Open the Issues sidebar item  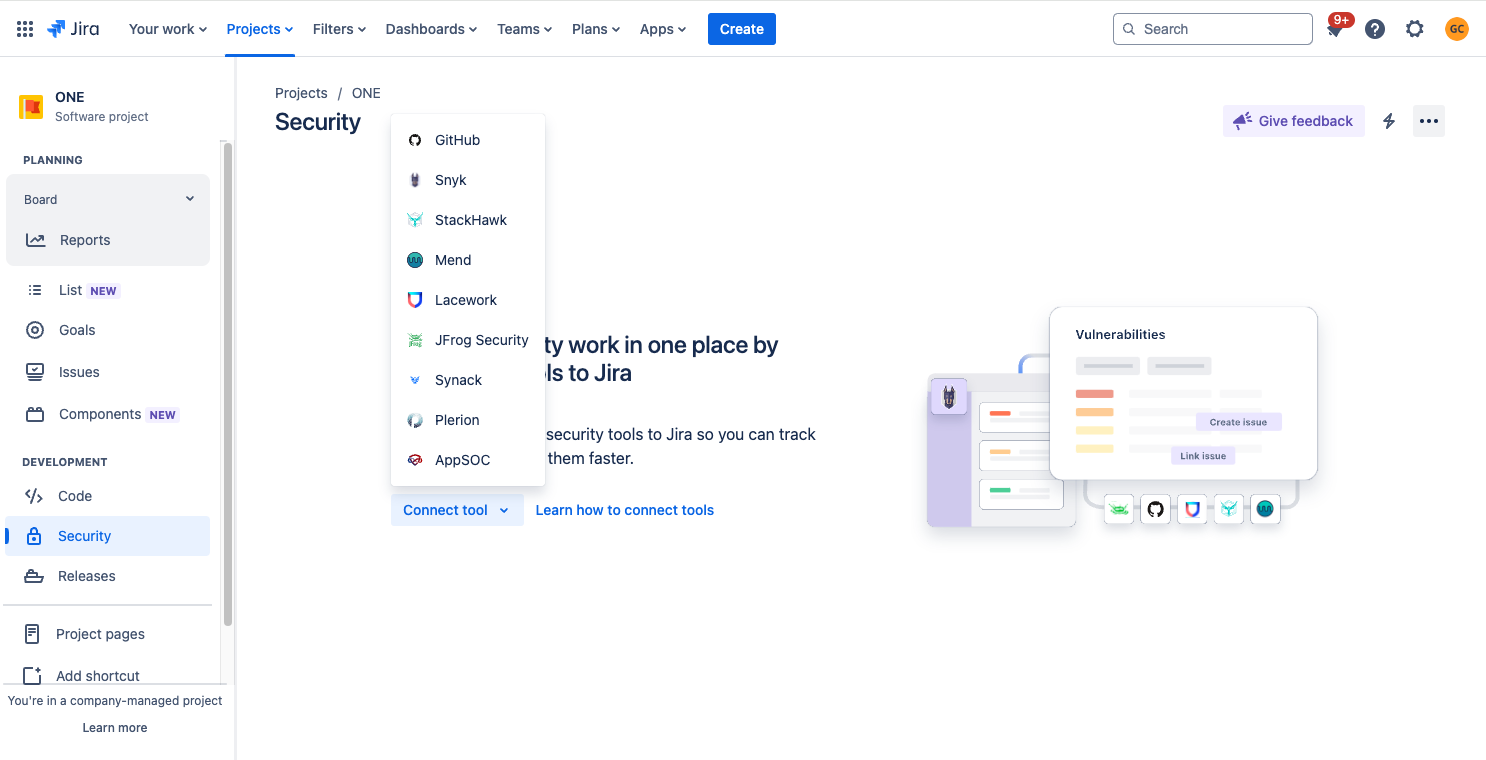tap(108, 372)
